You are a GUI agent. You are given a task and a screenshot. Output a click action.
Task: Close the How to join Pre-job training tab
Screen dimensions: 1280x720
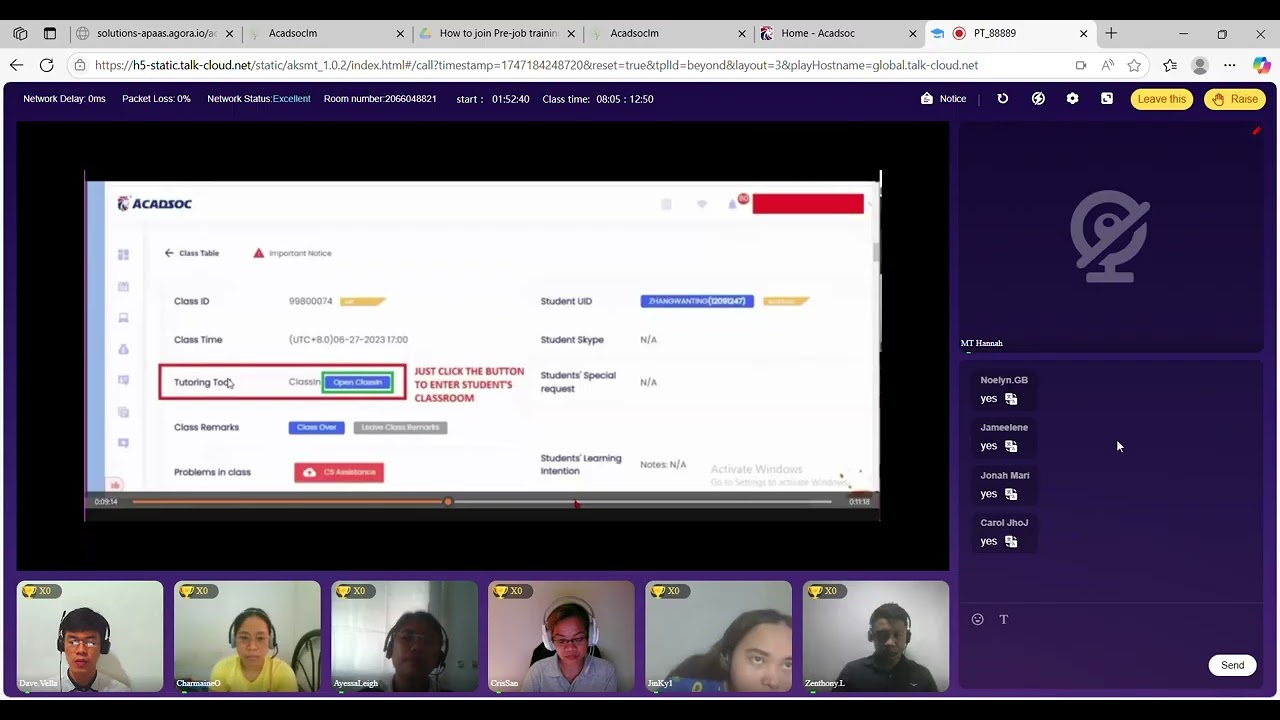pyautogui.click(x=572, y=33)
